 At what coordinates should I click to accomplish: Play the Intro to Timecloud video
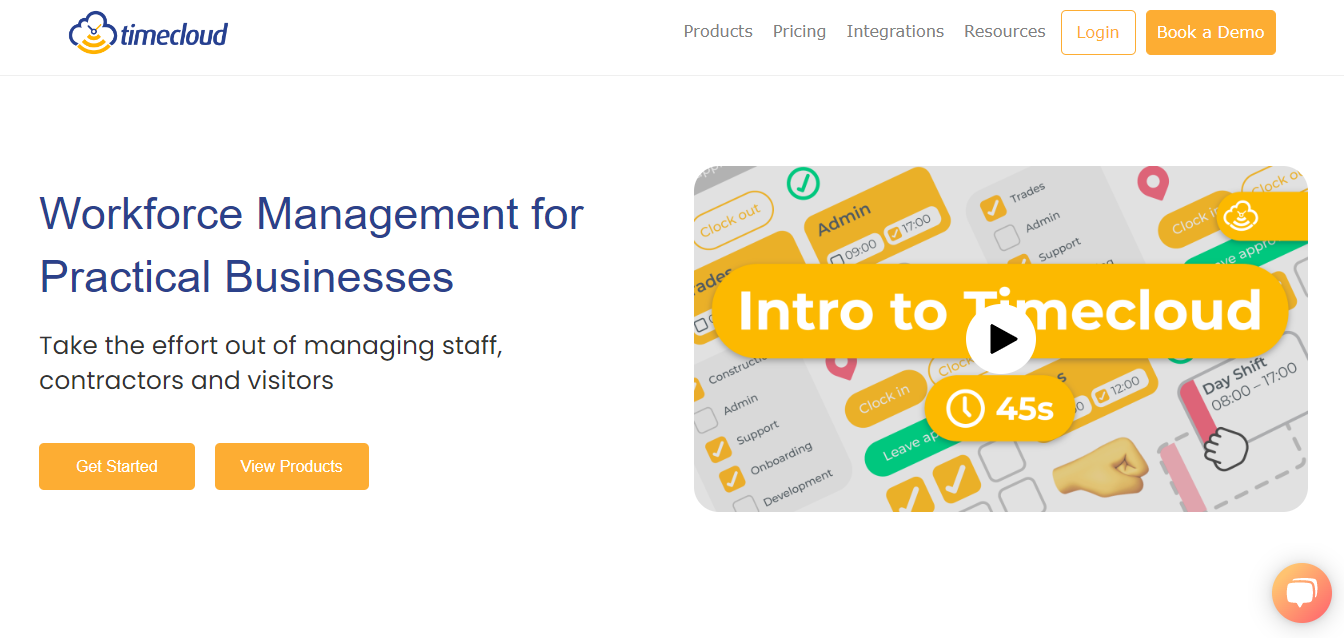(x=1000, y=340)
